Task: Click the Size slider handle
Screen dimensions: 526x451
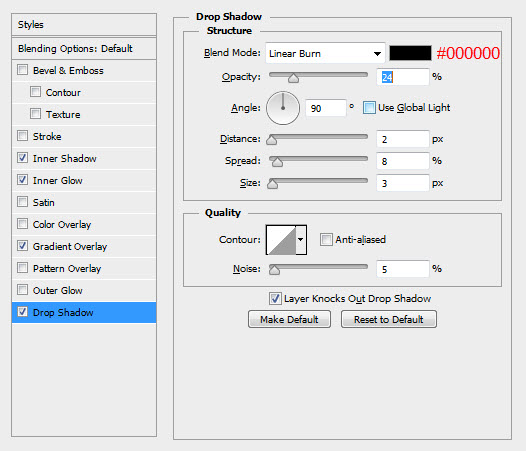Action: [272, 184]
